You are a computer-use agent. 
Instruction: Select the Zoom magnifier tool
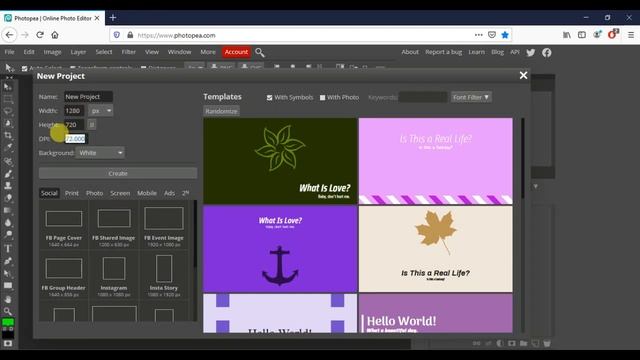coord(8,311)
